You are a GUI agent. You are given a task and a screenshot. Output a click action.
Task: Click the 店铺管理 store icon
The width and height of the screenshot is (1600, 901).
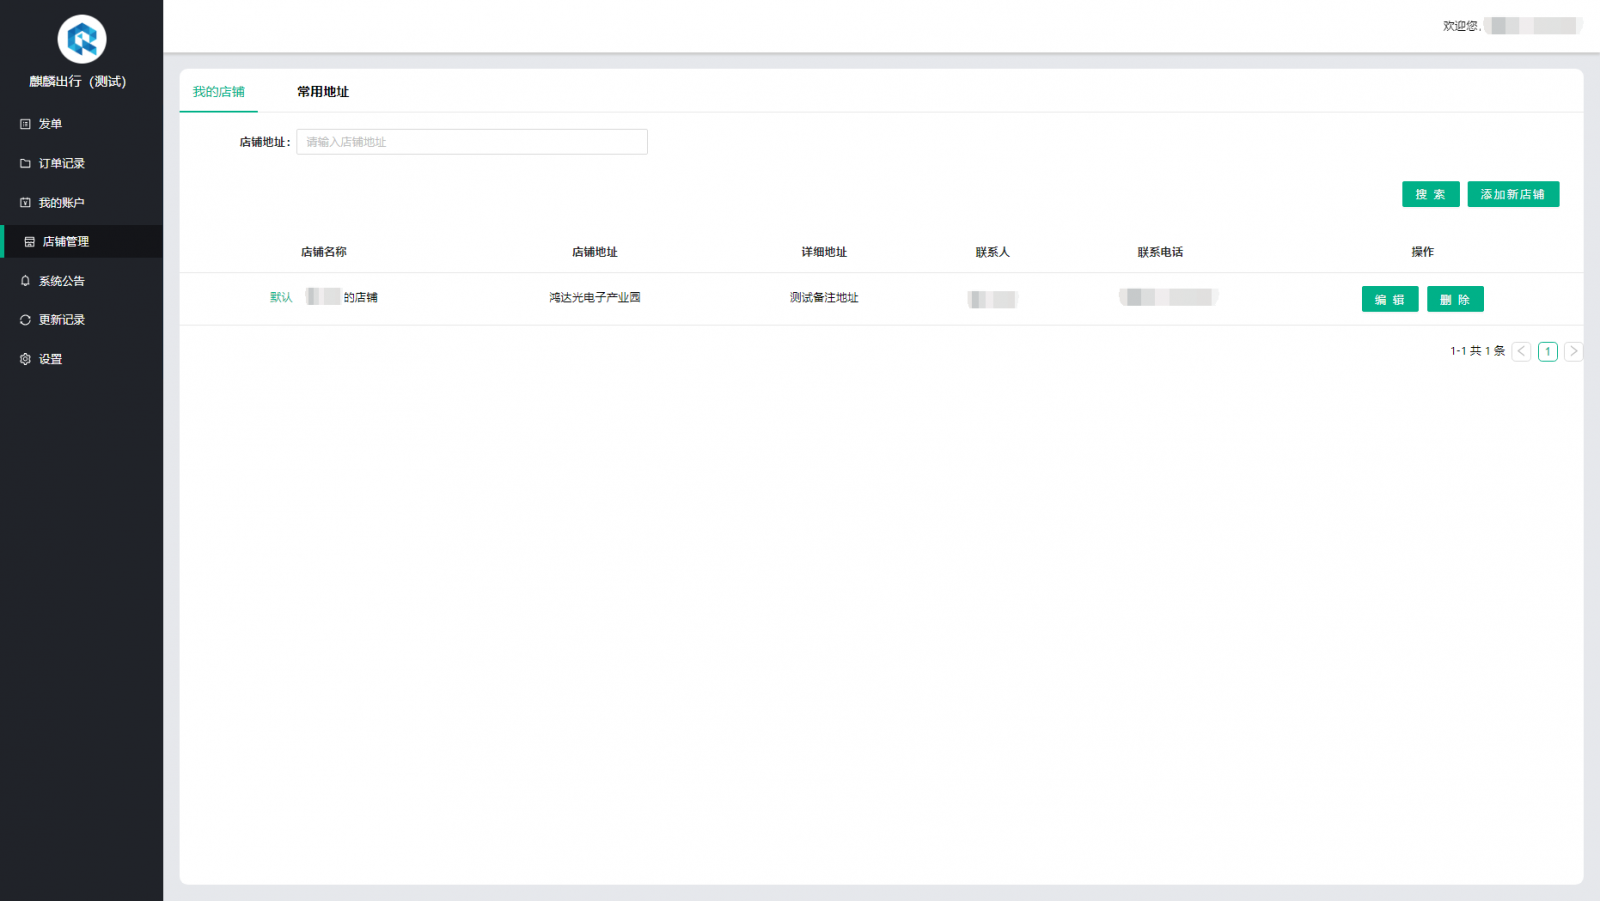pyautogui.click(x=30, y=242)
